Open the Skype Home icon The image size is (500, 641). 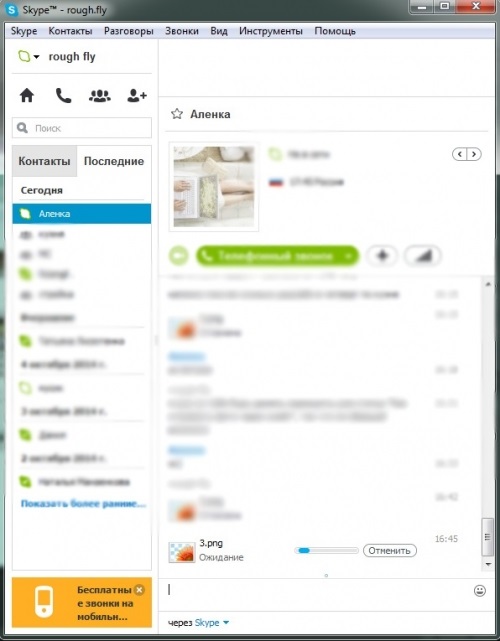click(27, 96)
